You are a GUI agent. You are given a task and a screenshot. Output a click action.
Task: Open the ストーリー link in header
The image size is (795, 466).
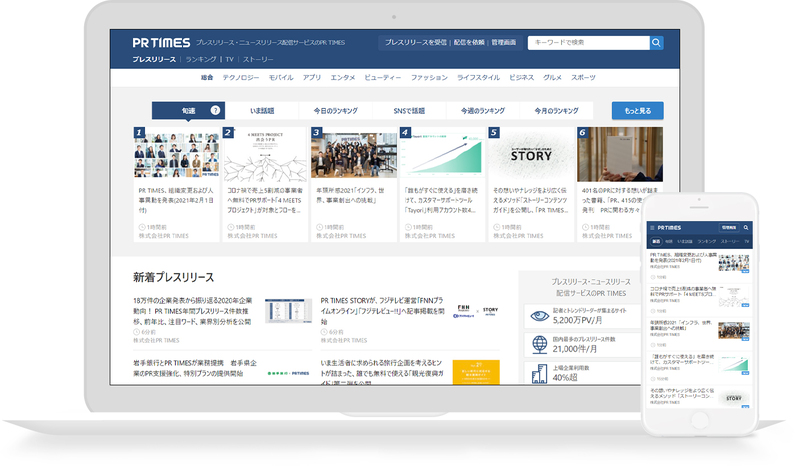pos(258,59)
